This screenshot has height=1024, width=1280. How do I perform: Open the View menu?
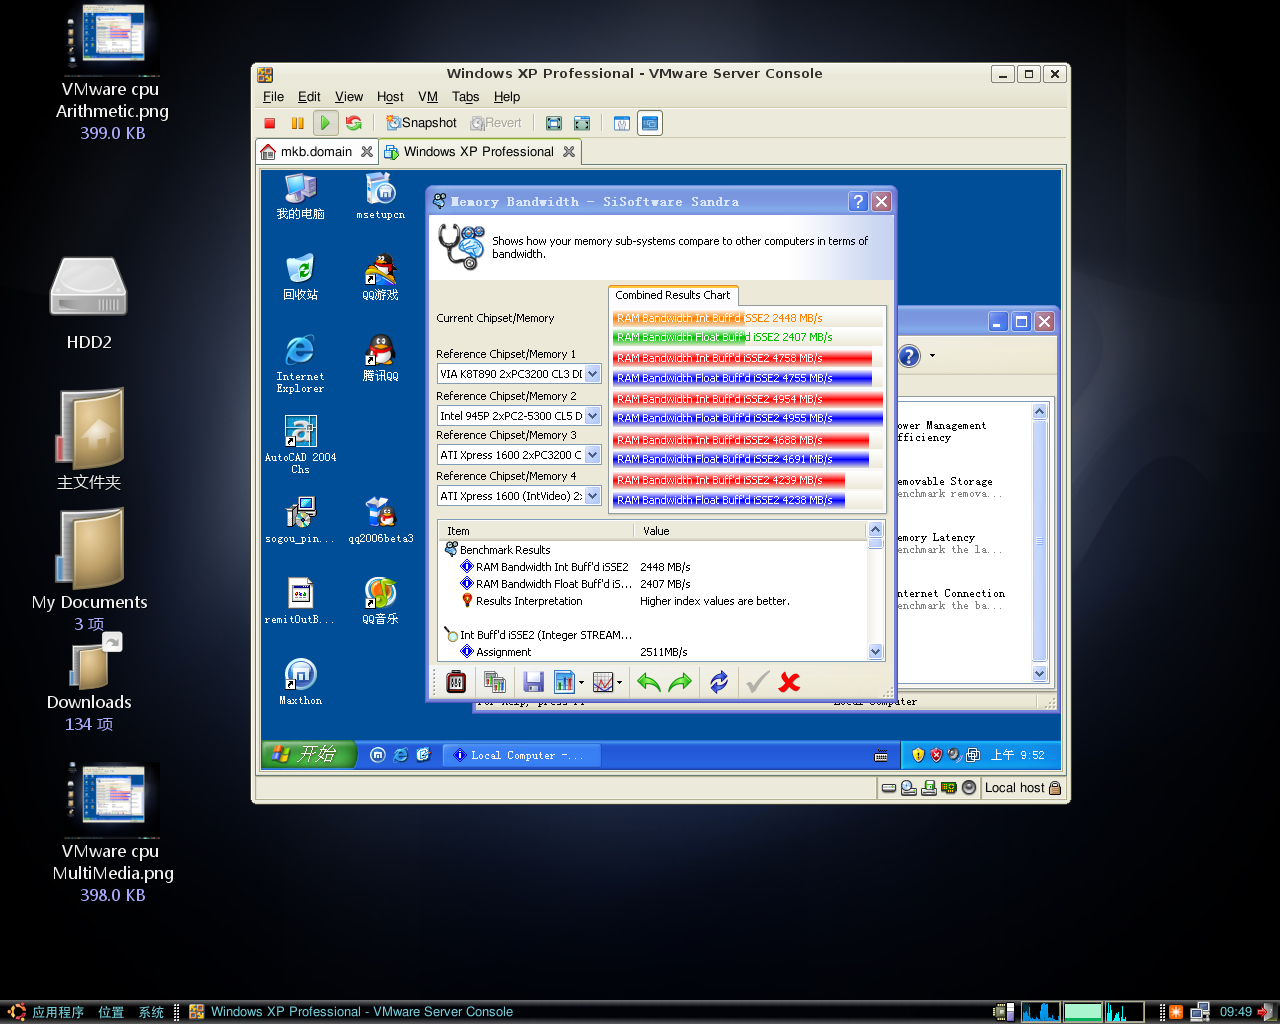pyautogui.click(x=349, y=97)
